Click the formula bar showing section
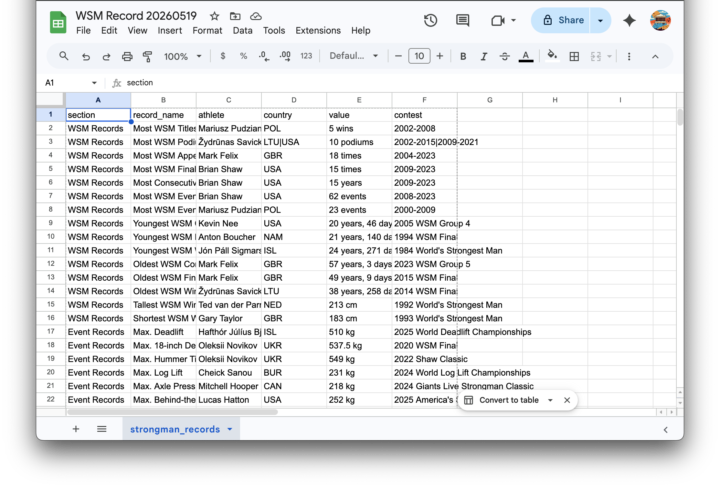 click(397, 83)
